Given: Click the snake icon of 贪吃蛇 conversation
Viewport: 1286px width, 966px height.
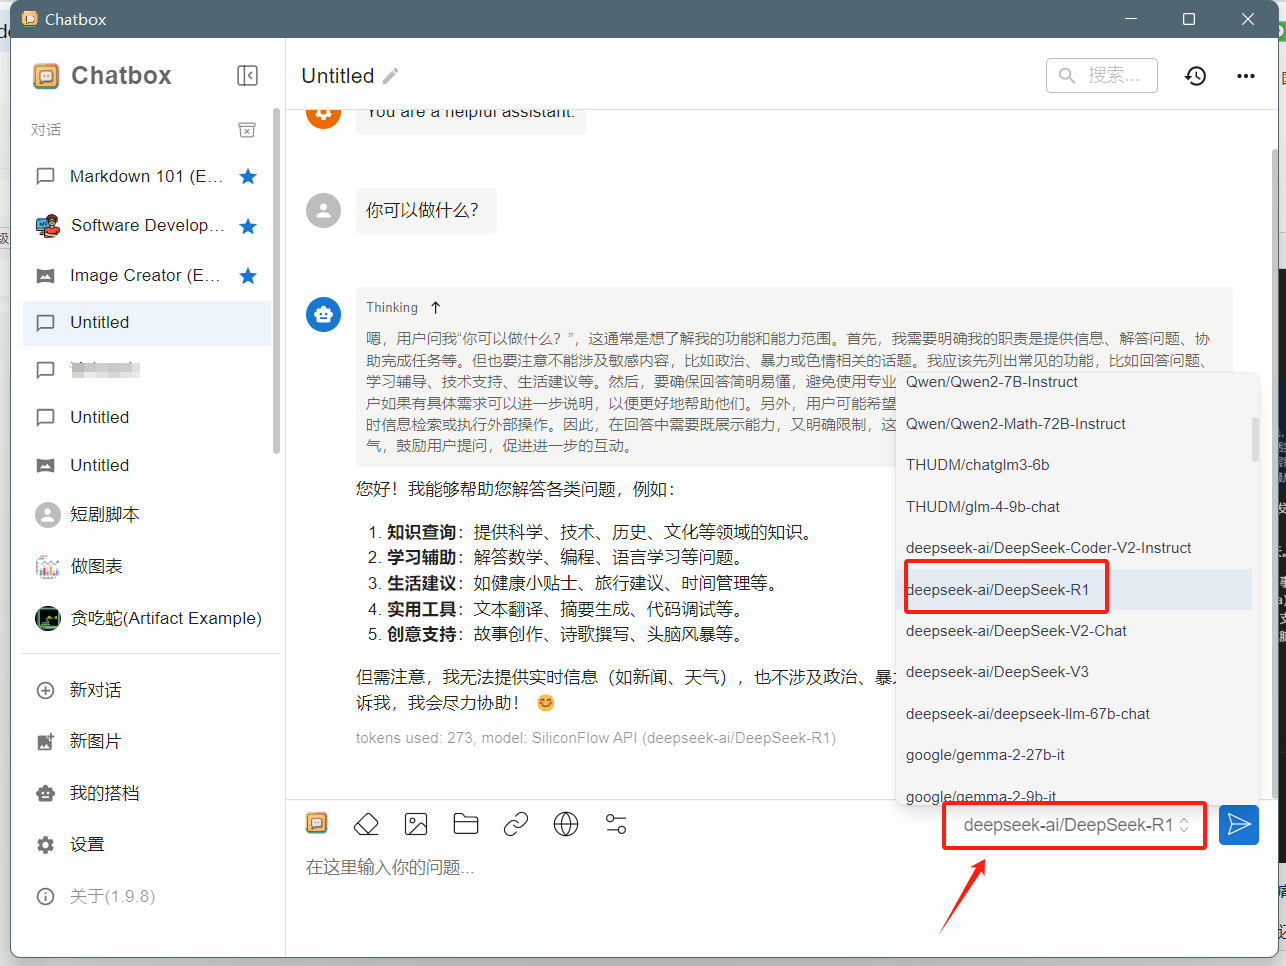Looking at the screenshot, I should click(x=47, y=619).
